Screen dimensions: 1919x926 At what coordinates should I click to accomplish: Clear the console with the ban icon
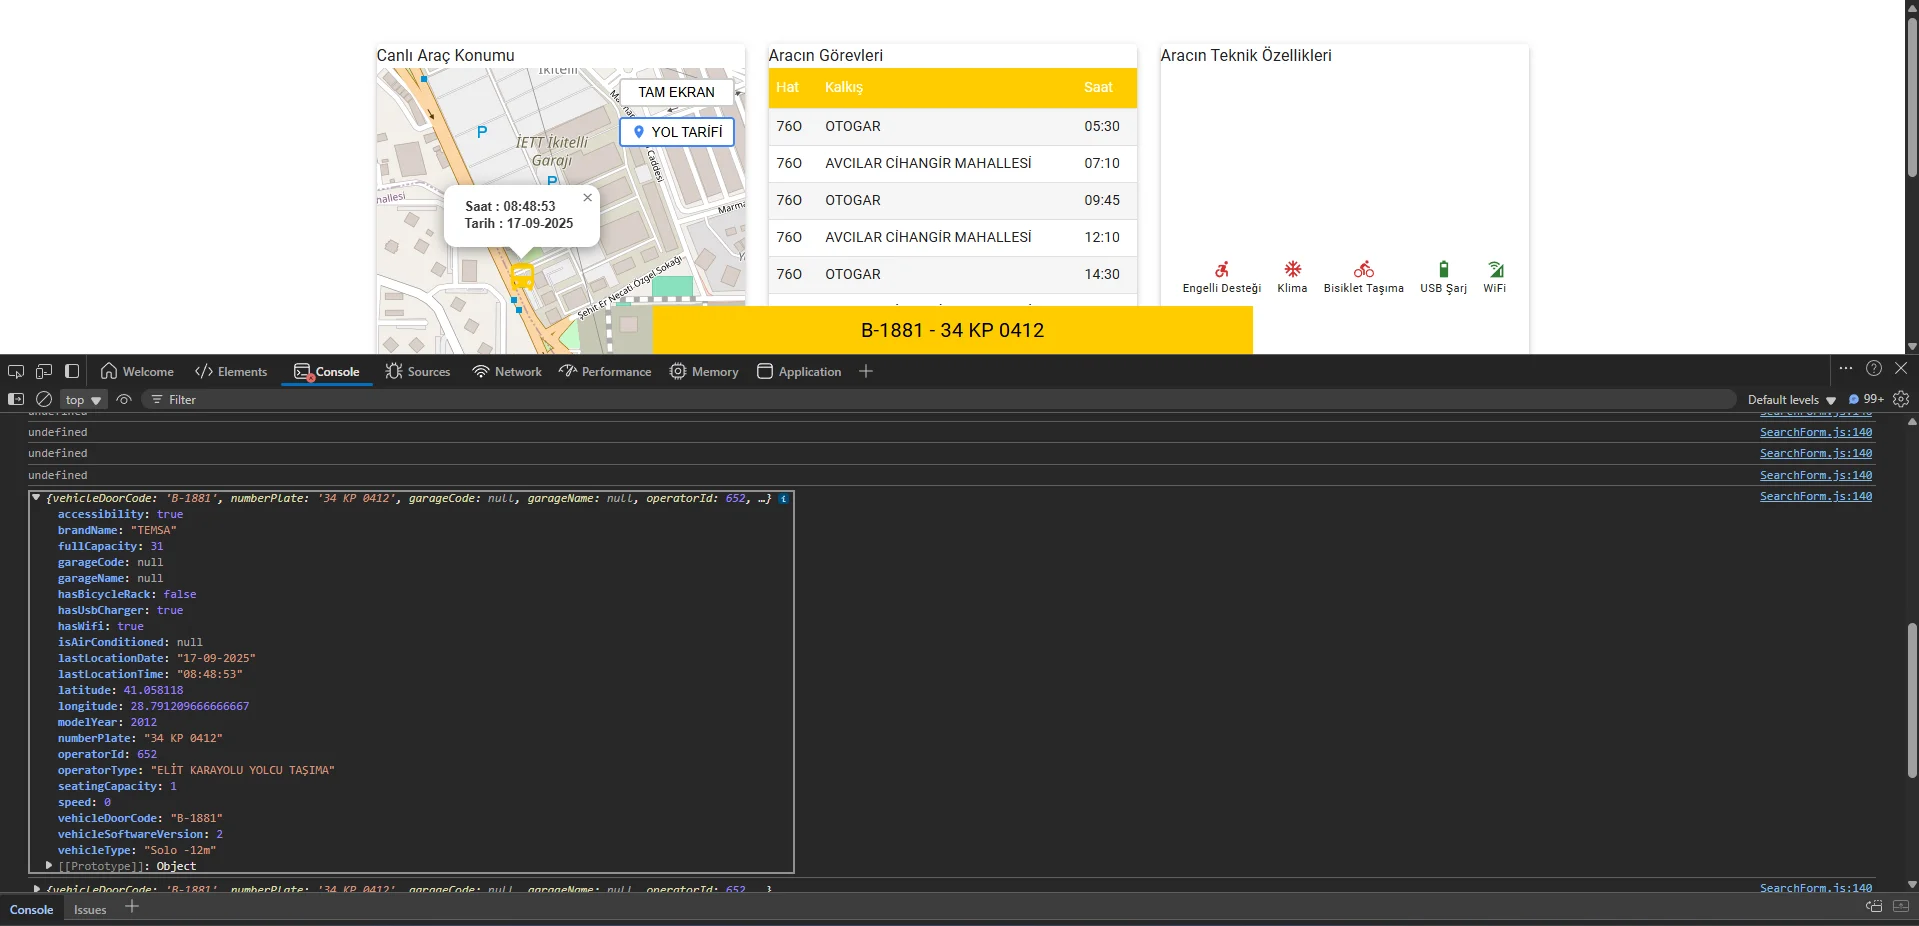pyautogui.click(x=44, y=399)
